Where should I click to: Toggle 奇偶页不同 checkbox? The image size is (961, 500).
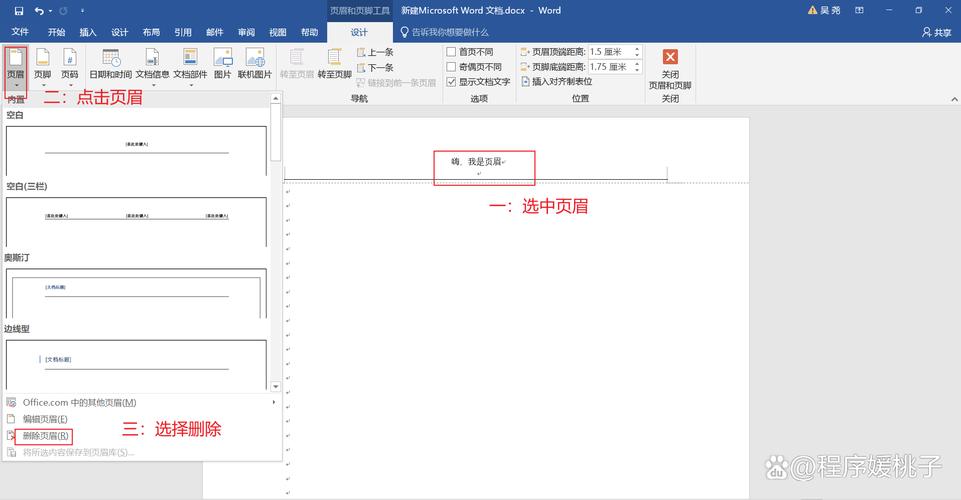451,67
